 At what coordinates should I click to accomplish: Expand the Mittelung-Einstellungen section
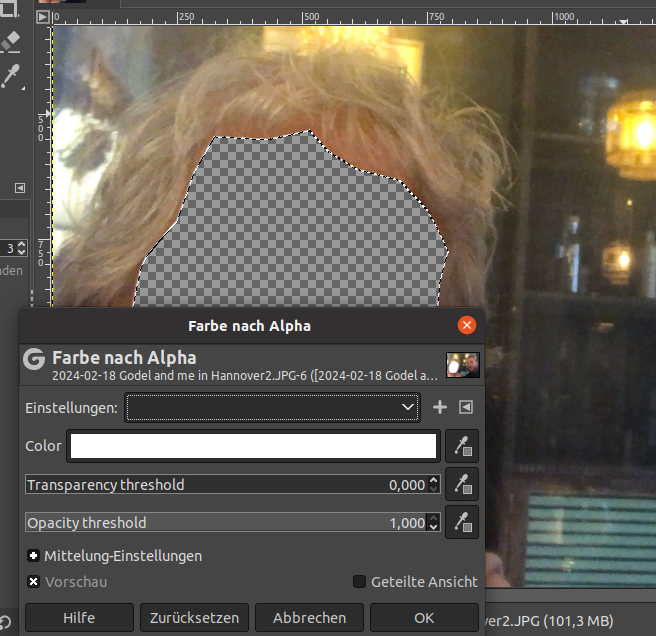(x=33, y=555)
